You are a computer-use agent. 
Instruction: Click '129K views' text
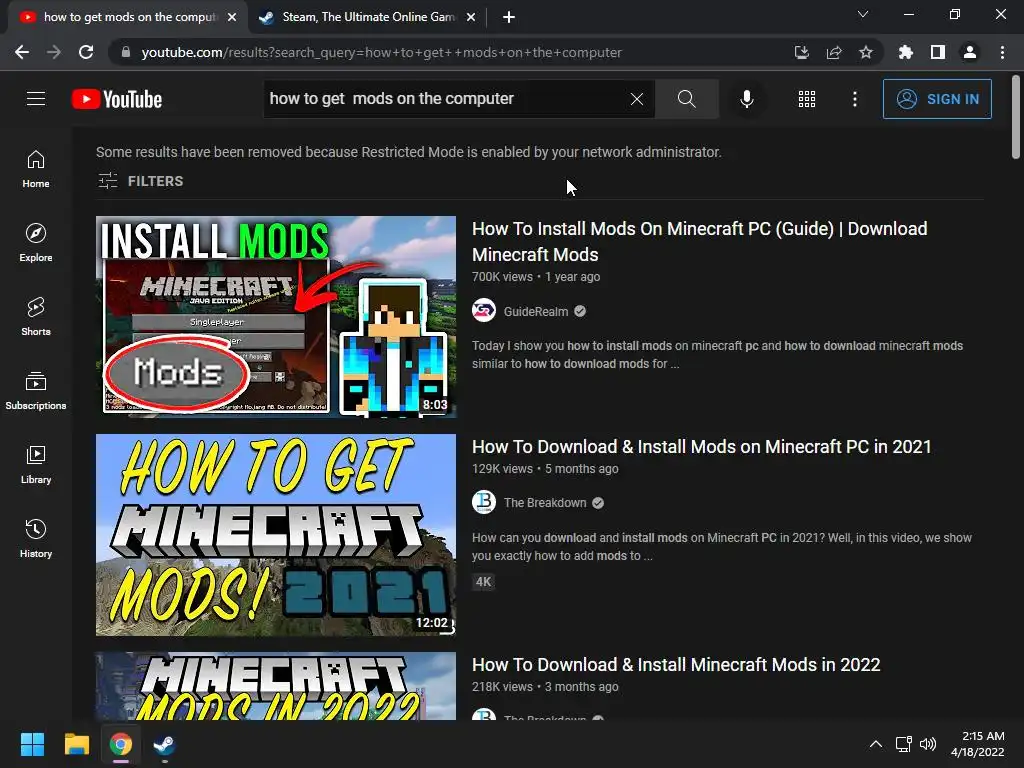coord(502,469)
